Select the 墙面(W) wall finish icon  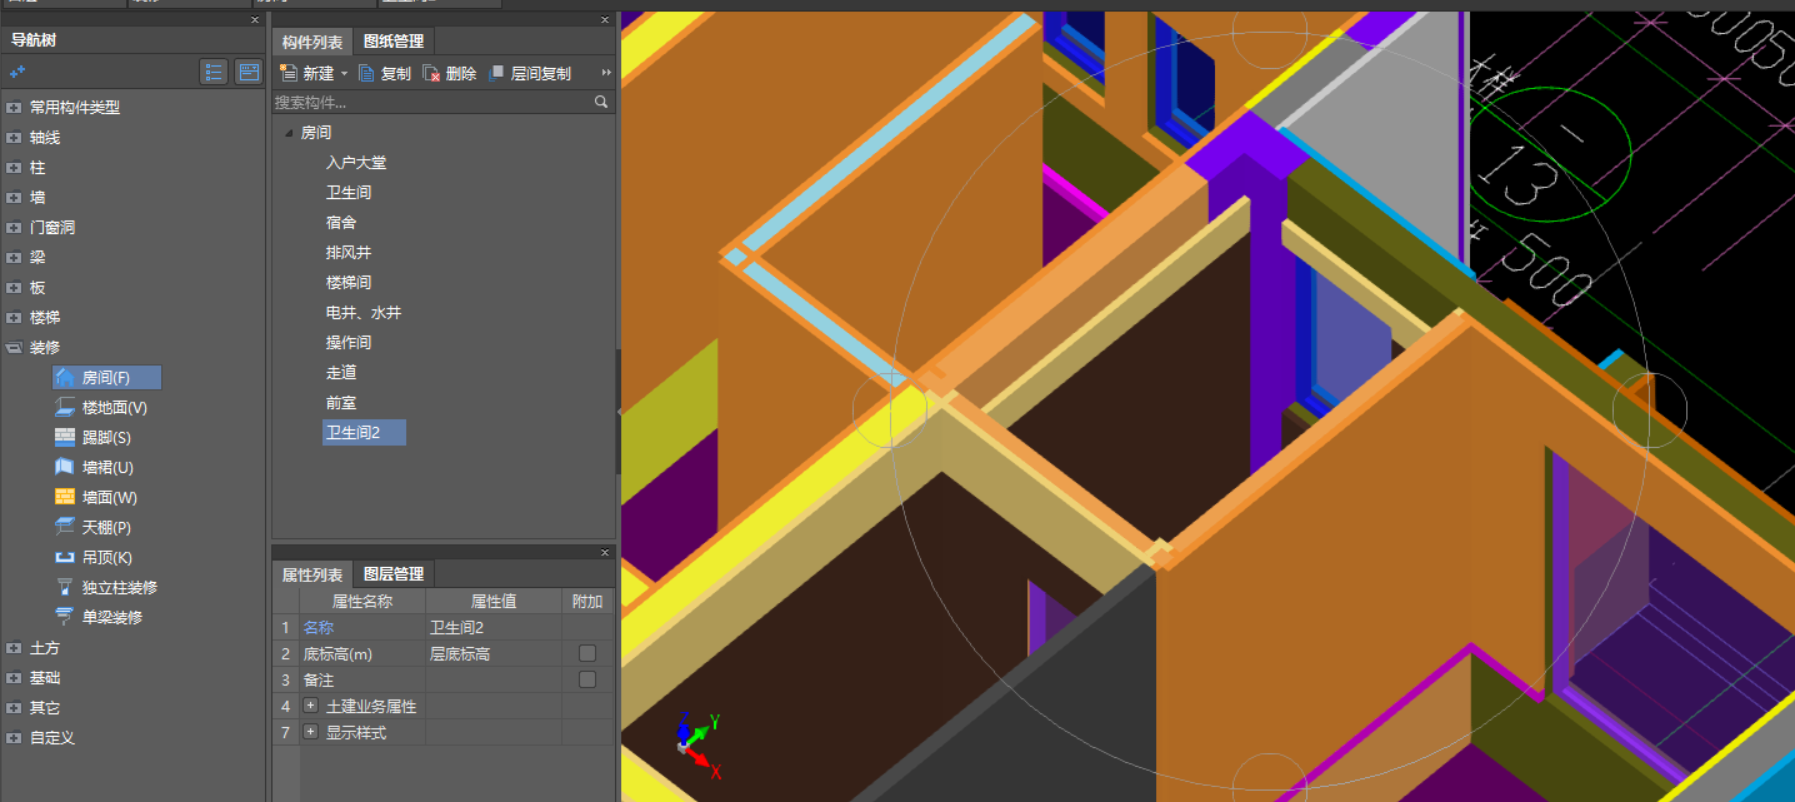[x=65, y=498]
